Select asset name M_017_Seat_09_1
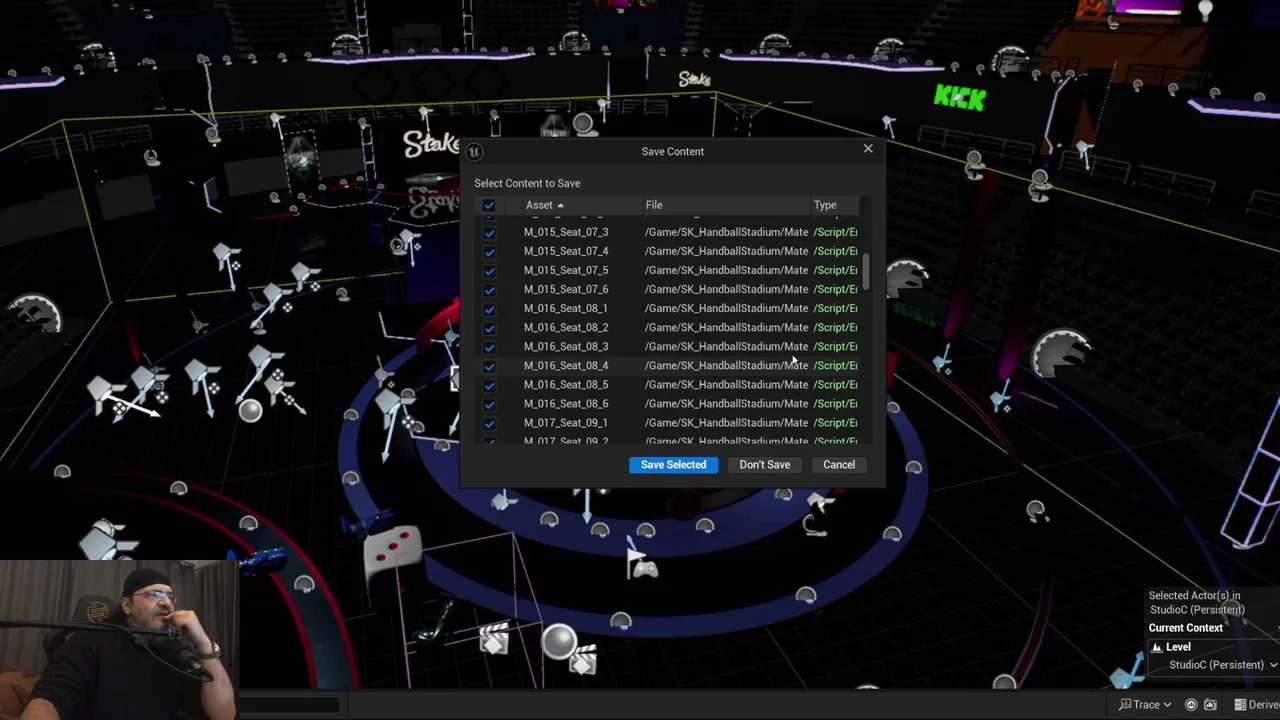The width and height of the screenshot is (1280, 720). pos(566,422)
